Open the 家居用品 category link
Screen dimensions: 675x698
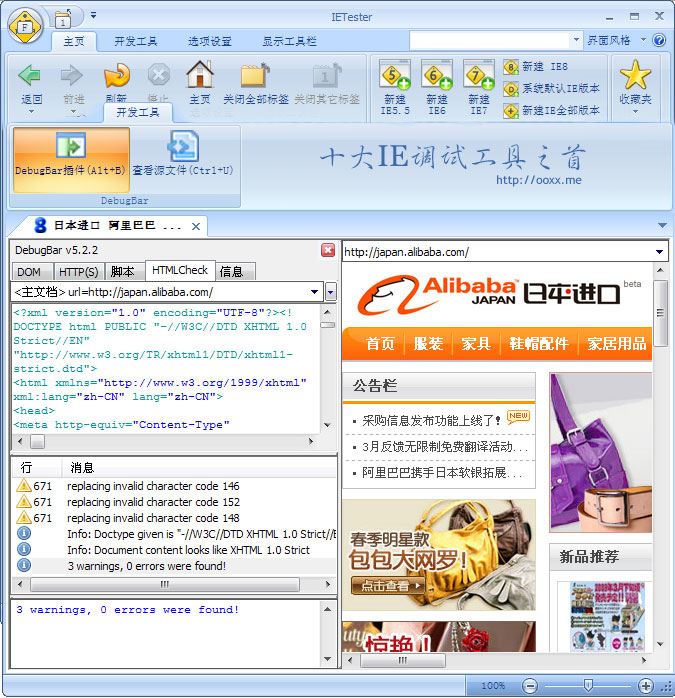[616, 344]
